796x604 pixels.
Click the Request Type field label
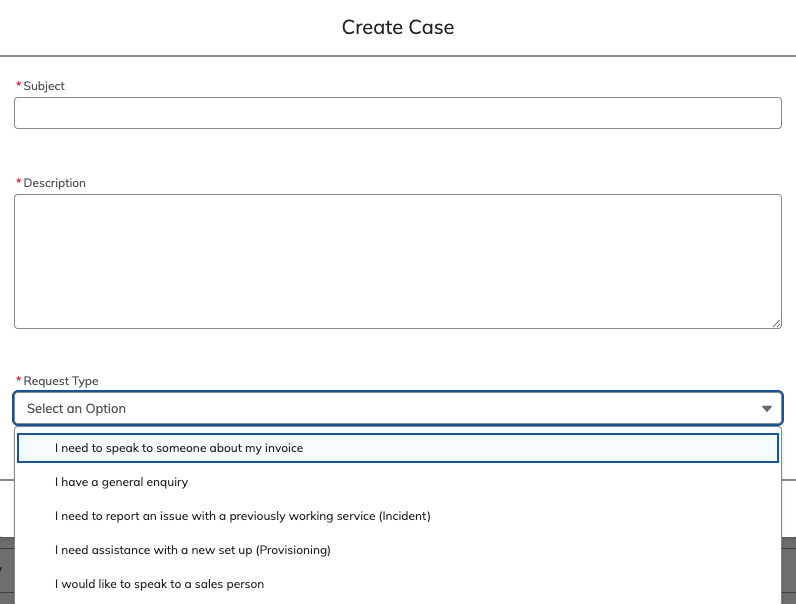61,381
